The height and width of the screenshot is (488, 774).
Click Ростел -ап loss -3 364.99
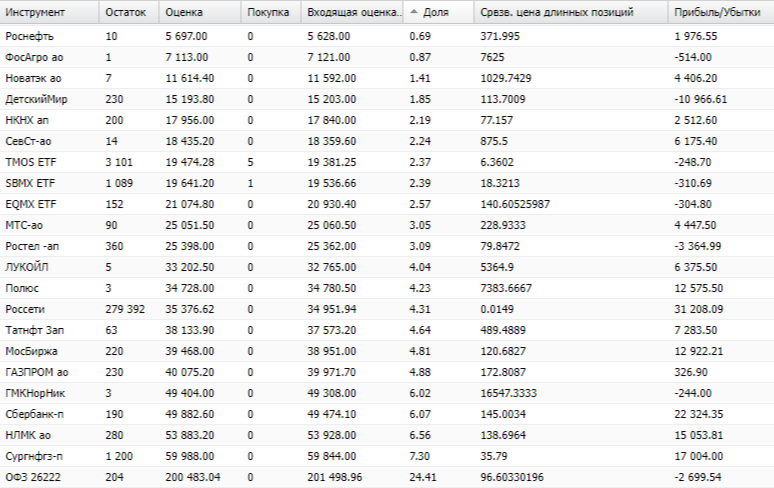(x=697, y=246)
